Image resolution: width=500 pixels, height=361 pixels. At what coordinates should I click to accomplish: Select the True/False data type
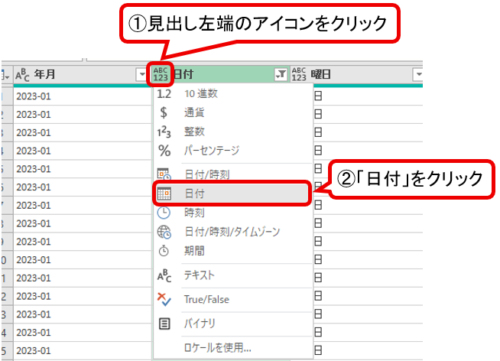pos(233,299)
